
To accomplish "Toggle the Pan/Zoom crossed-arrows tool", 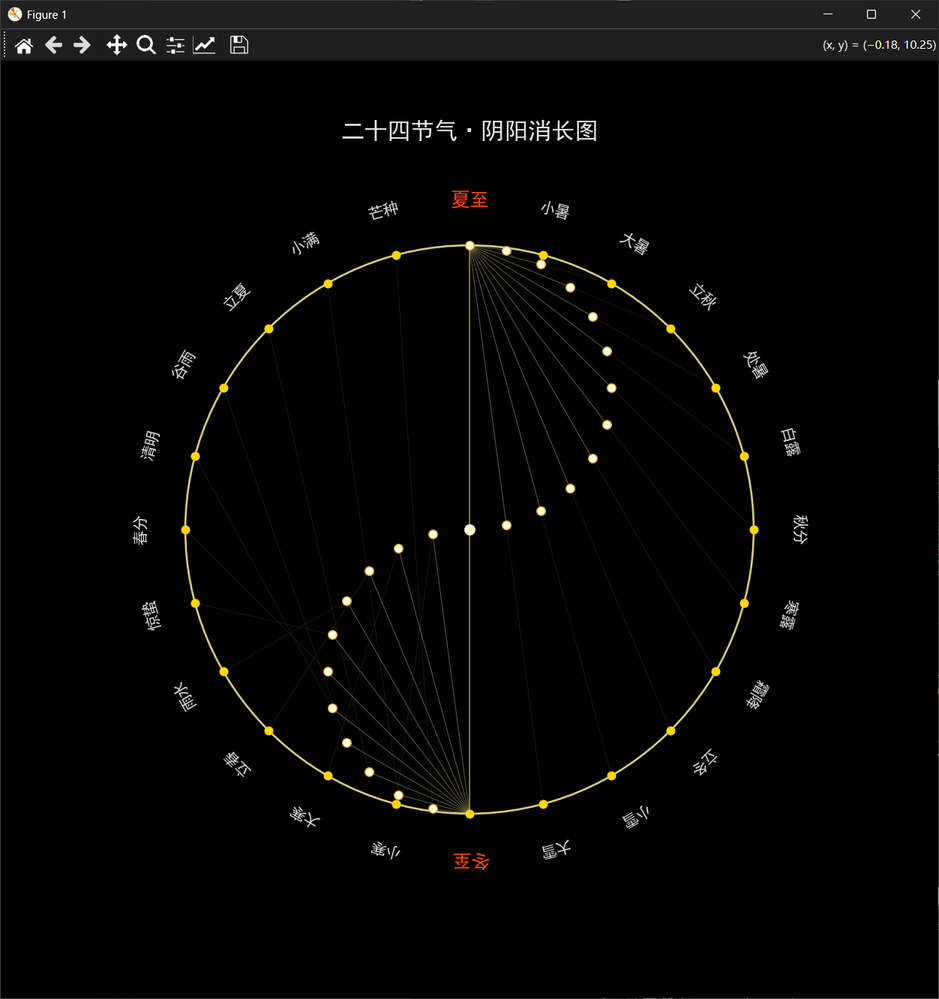I will [x=116, y=45].
